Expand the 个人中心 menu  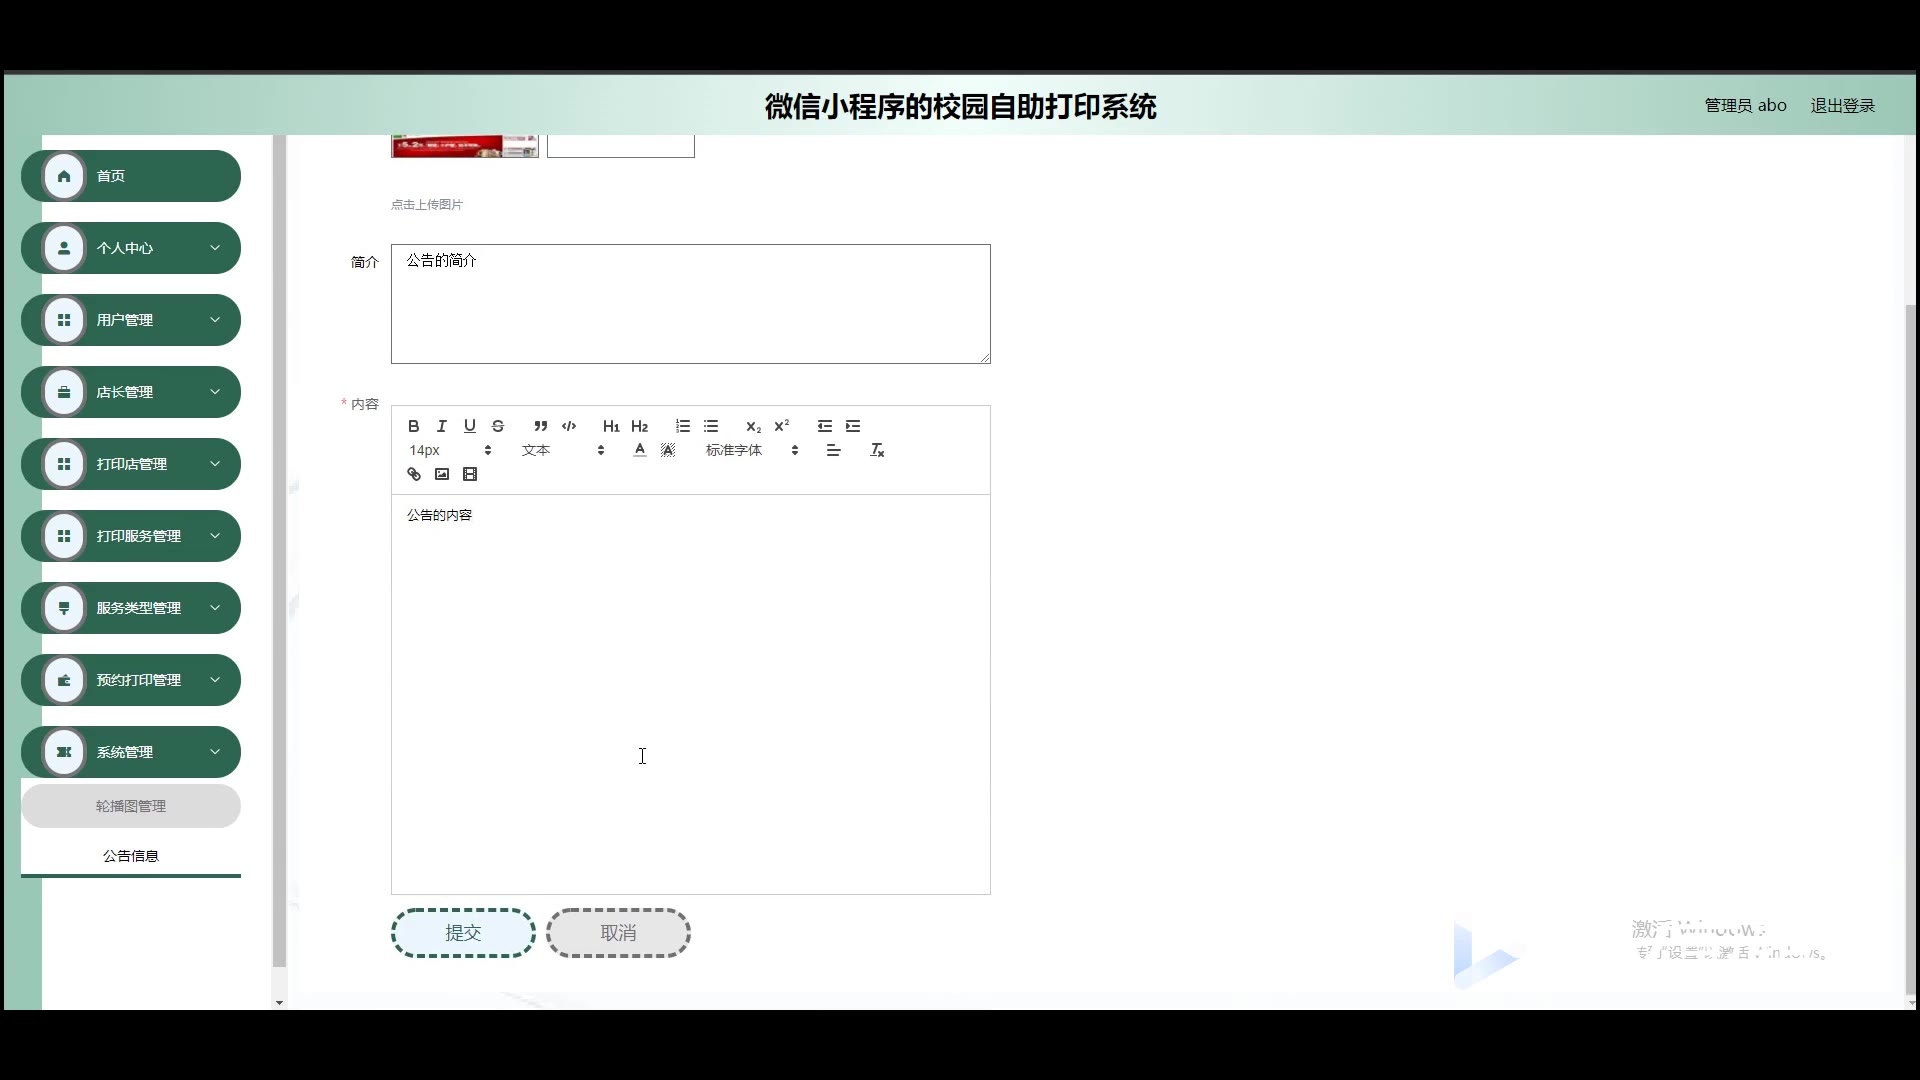tap(131, 248)
